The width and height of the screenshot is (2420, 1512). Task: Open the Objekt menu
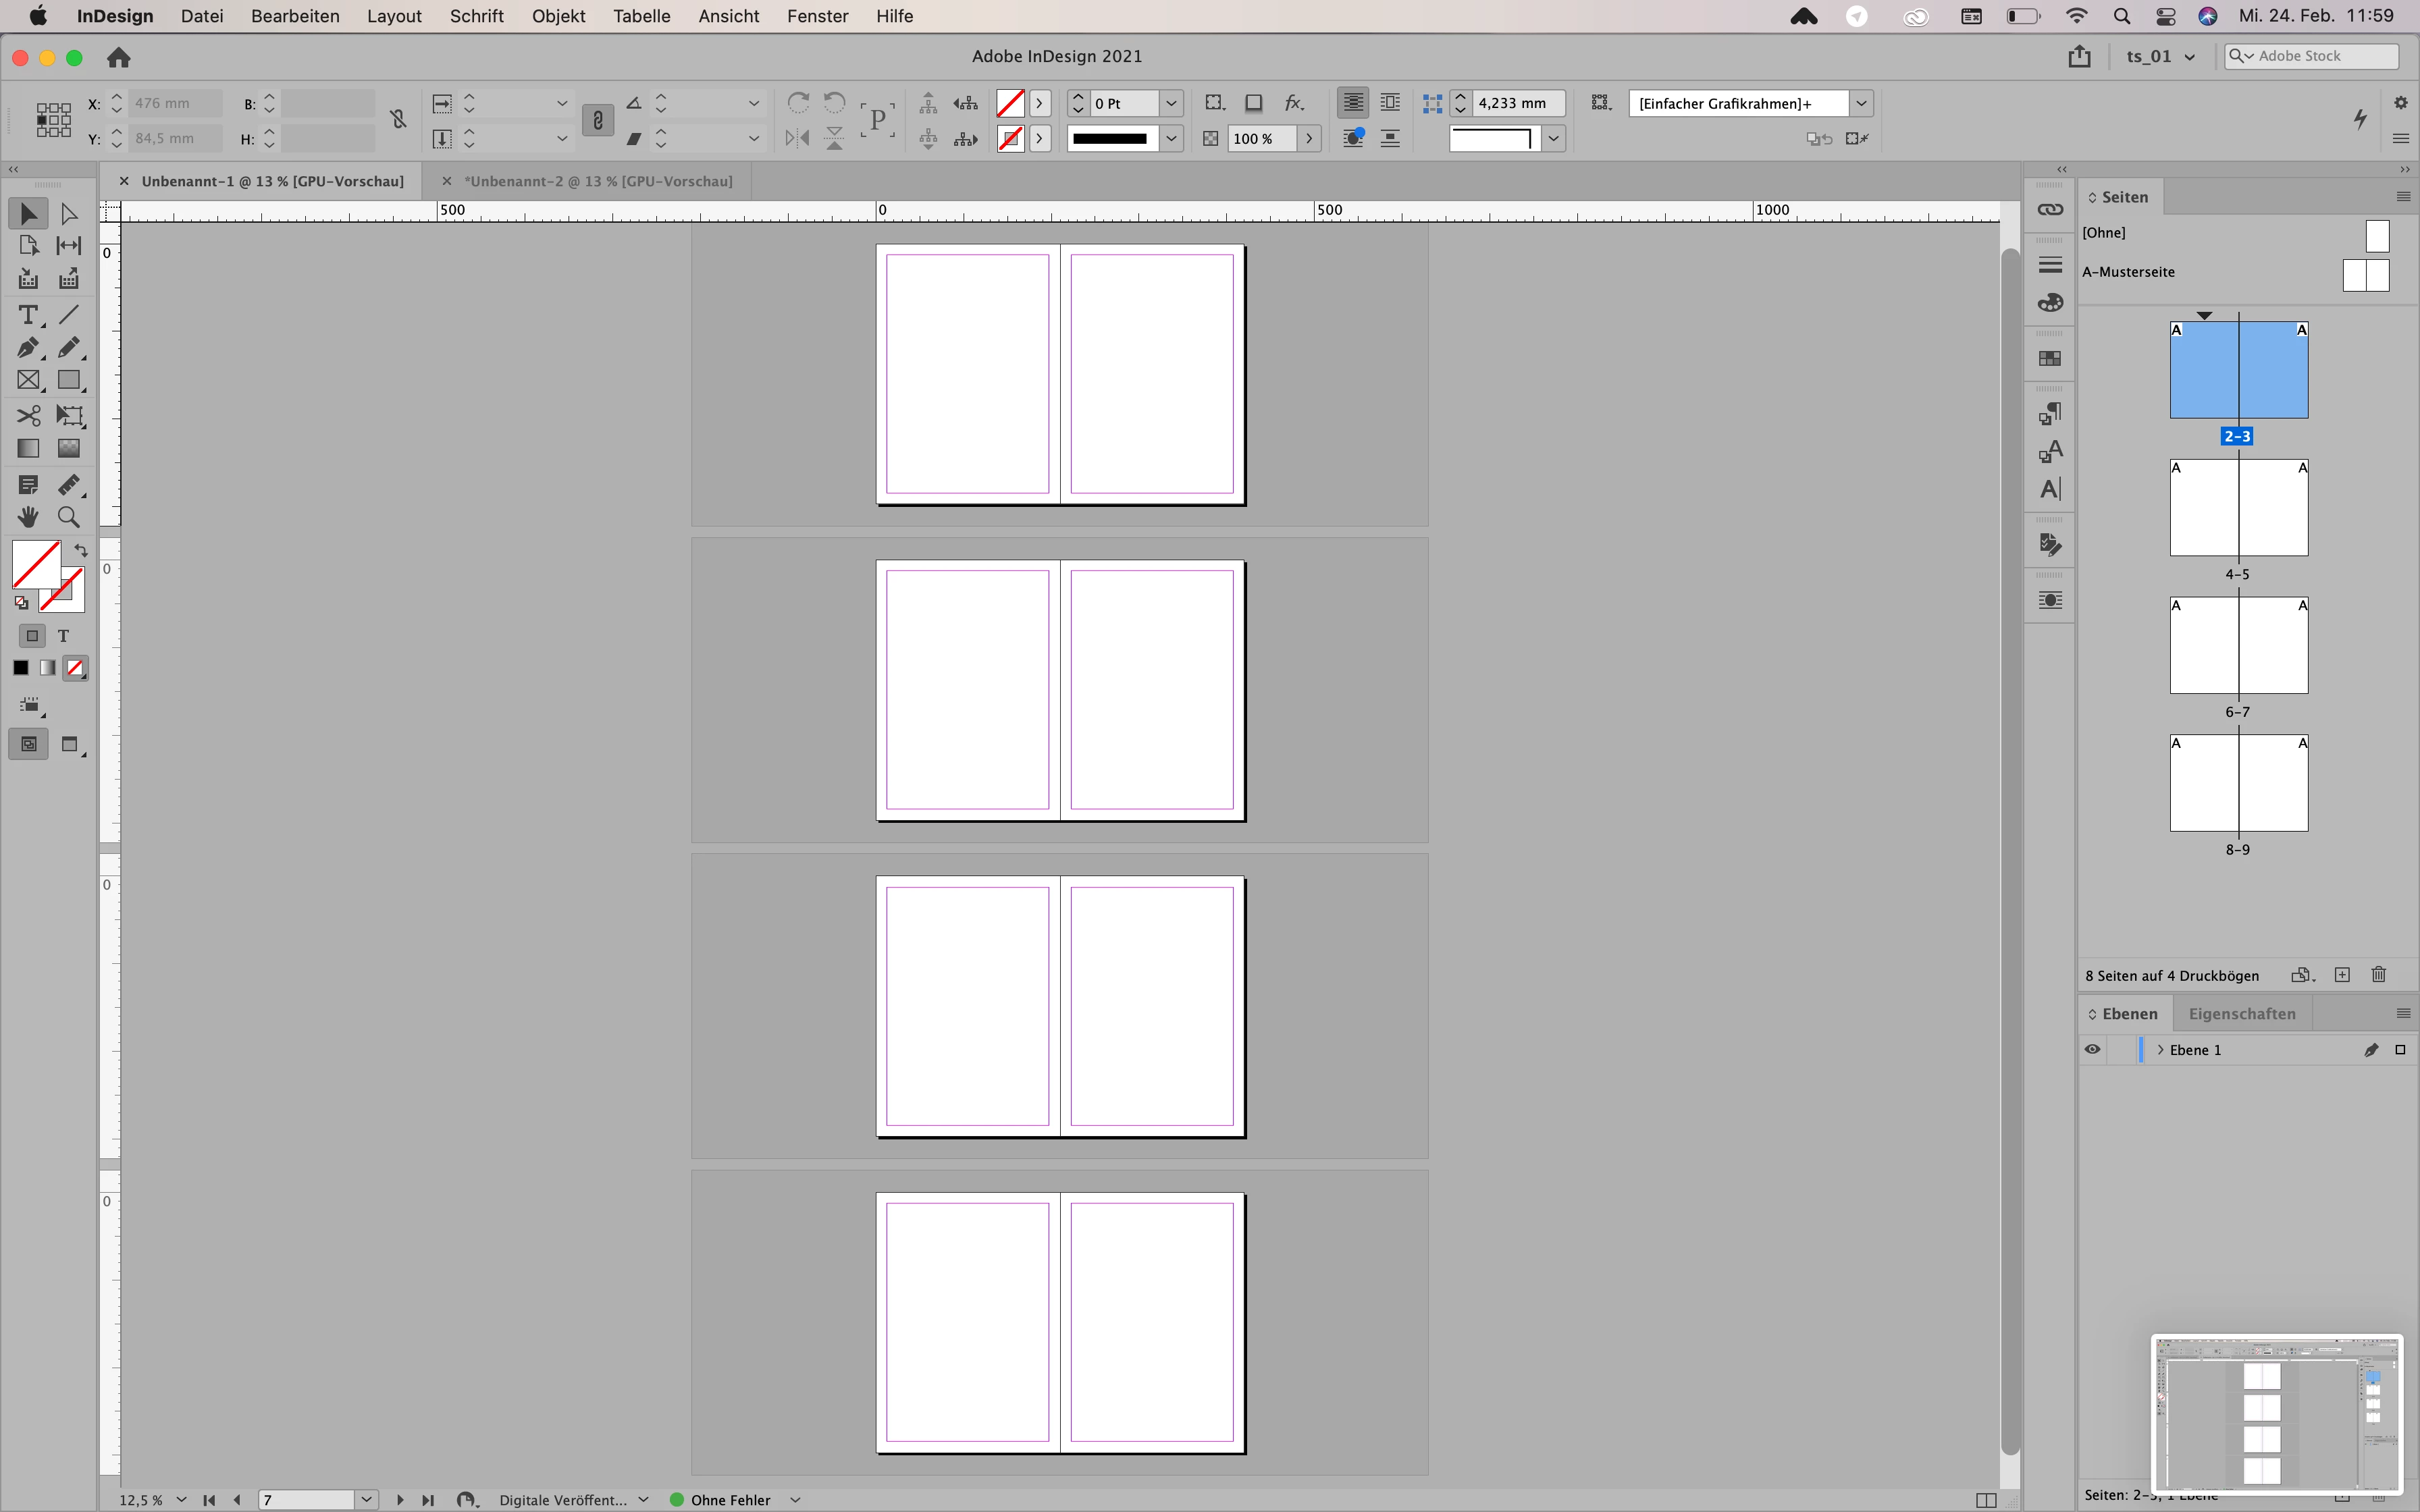(558, 16)
